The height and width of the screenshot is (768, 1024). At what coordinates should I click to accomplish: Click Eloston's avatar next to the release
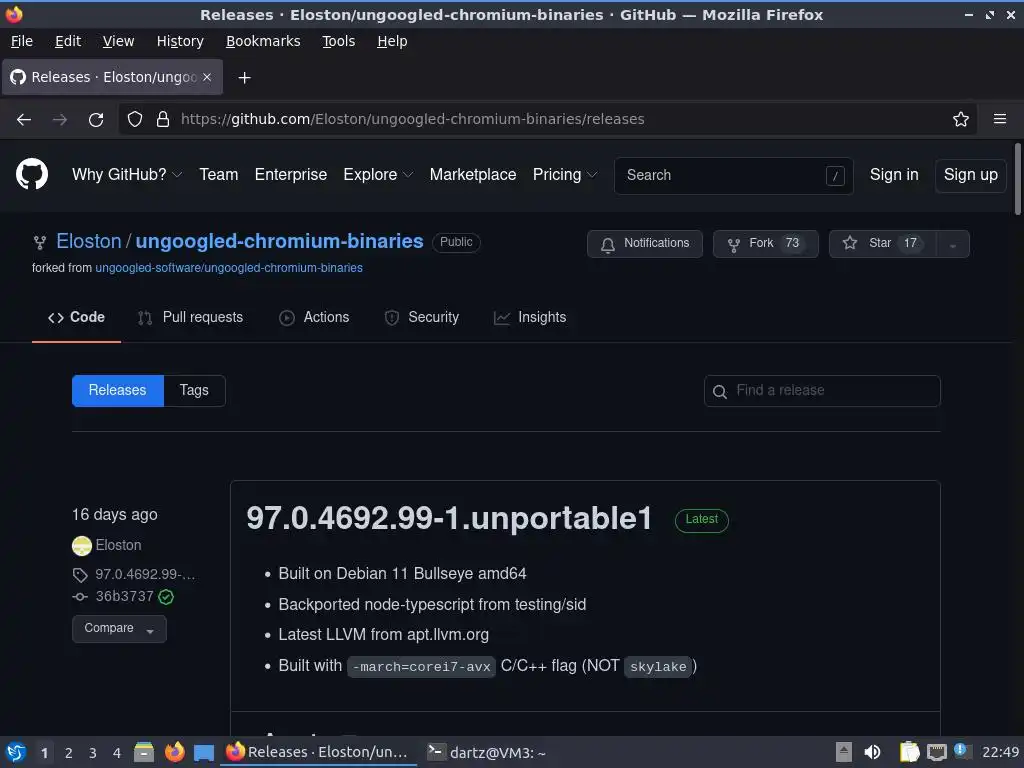[x=82, y=545]
